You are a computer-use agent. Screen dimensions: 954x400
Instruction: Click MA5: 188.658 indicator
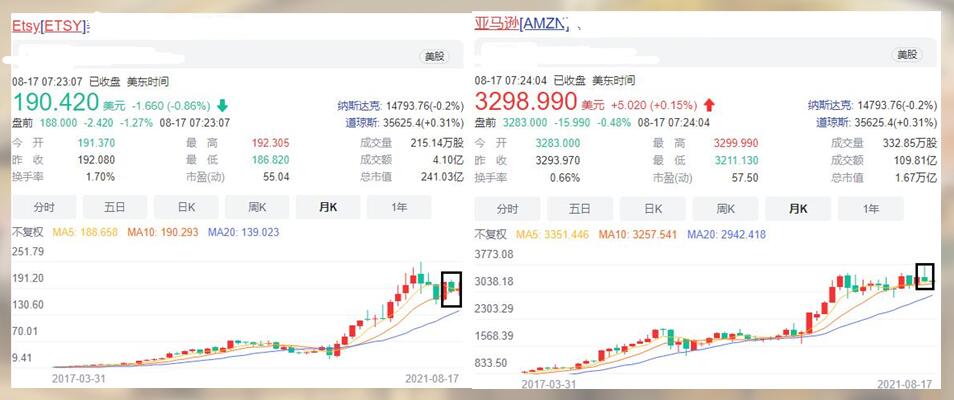86,232
